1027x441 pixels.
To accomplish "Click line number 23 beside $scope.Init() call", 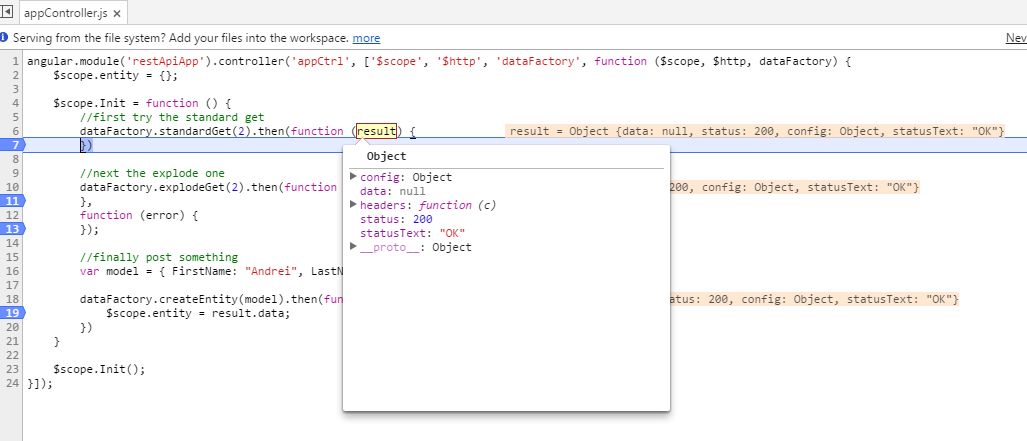I will point(13,368).
